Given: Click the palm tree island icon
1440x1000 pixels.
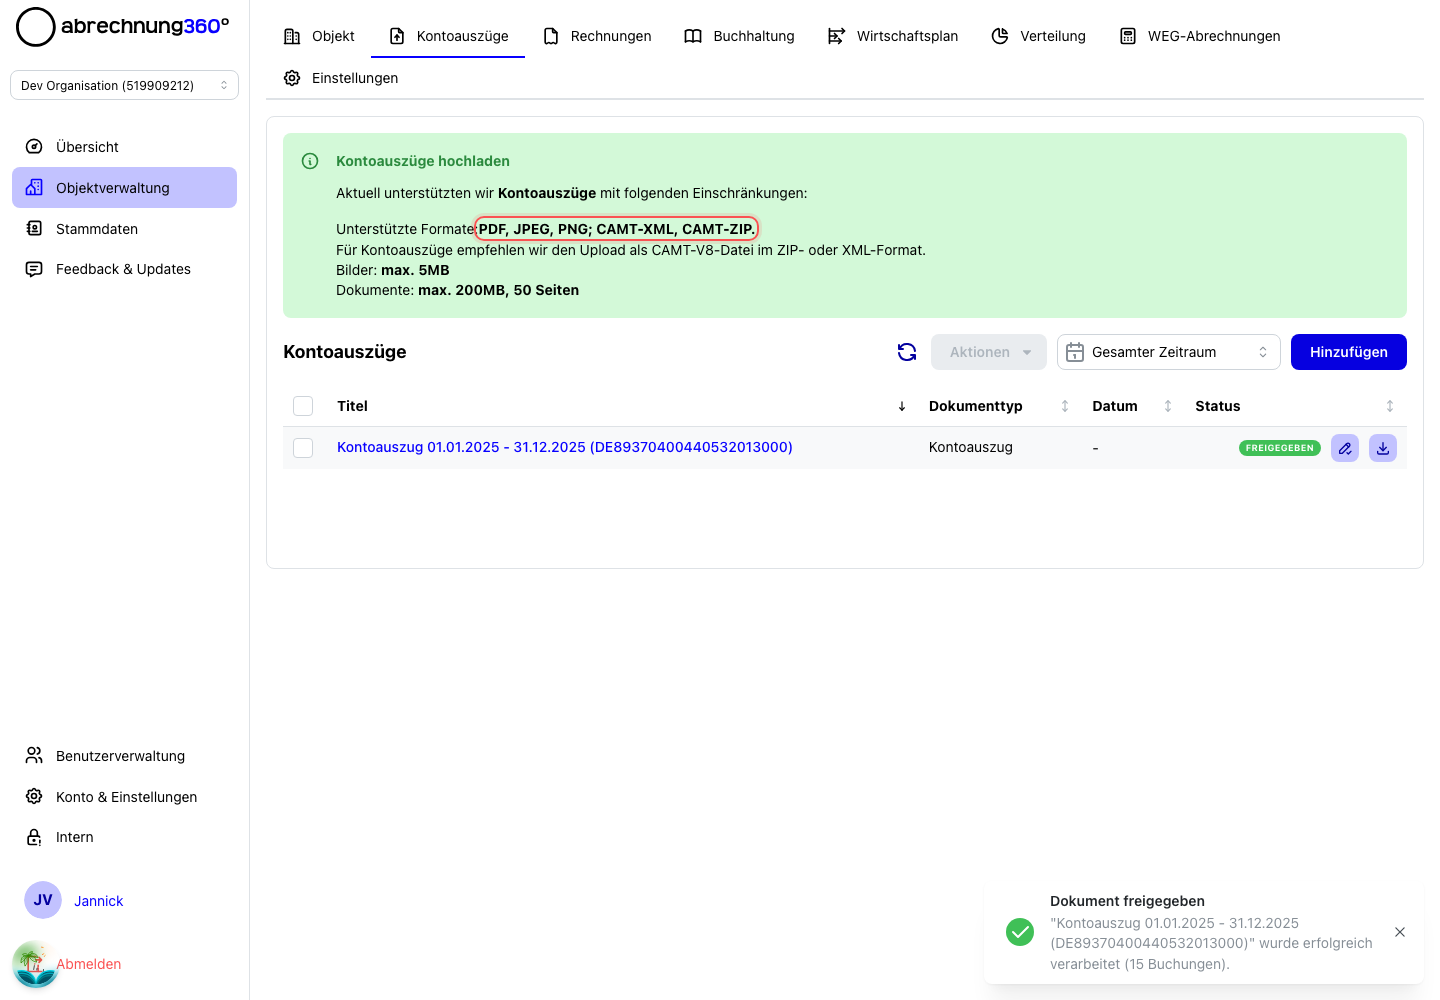Looking at the screenshot, I should point(35,965).
